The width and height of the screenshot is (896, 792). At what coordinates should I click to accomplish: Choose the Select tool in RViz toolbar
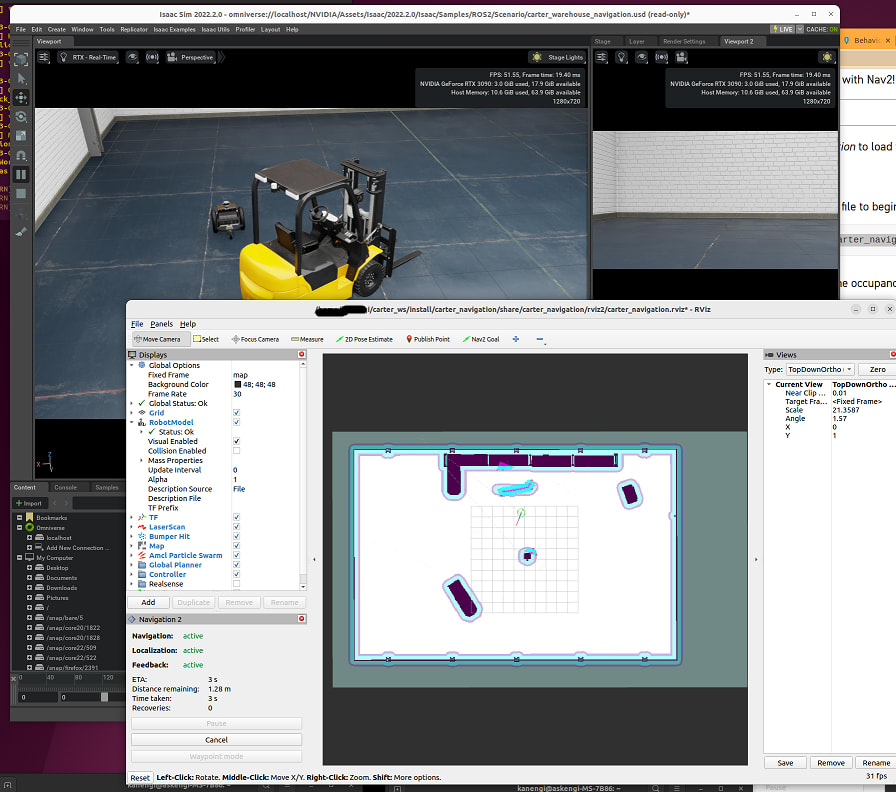206,339
